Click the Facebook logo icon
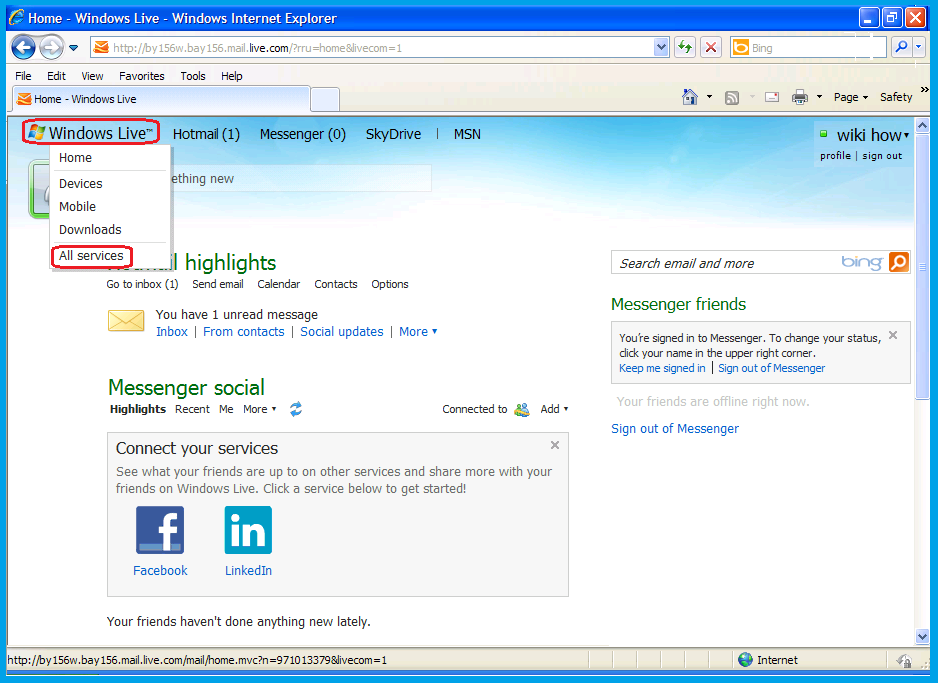The width and height of the screenshot is (938, 683). tap(160, 530)
